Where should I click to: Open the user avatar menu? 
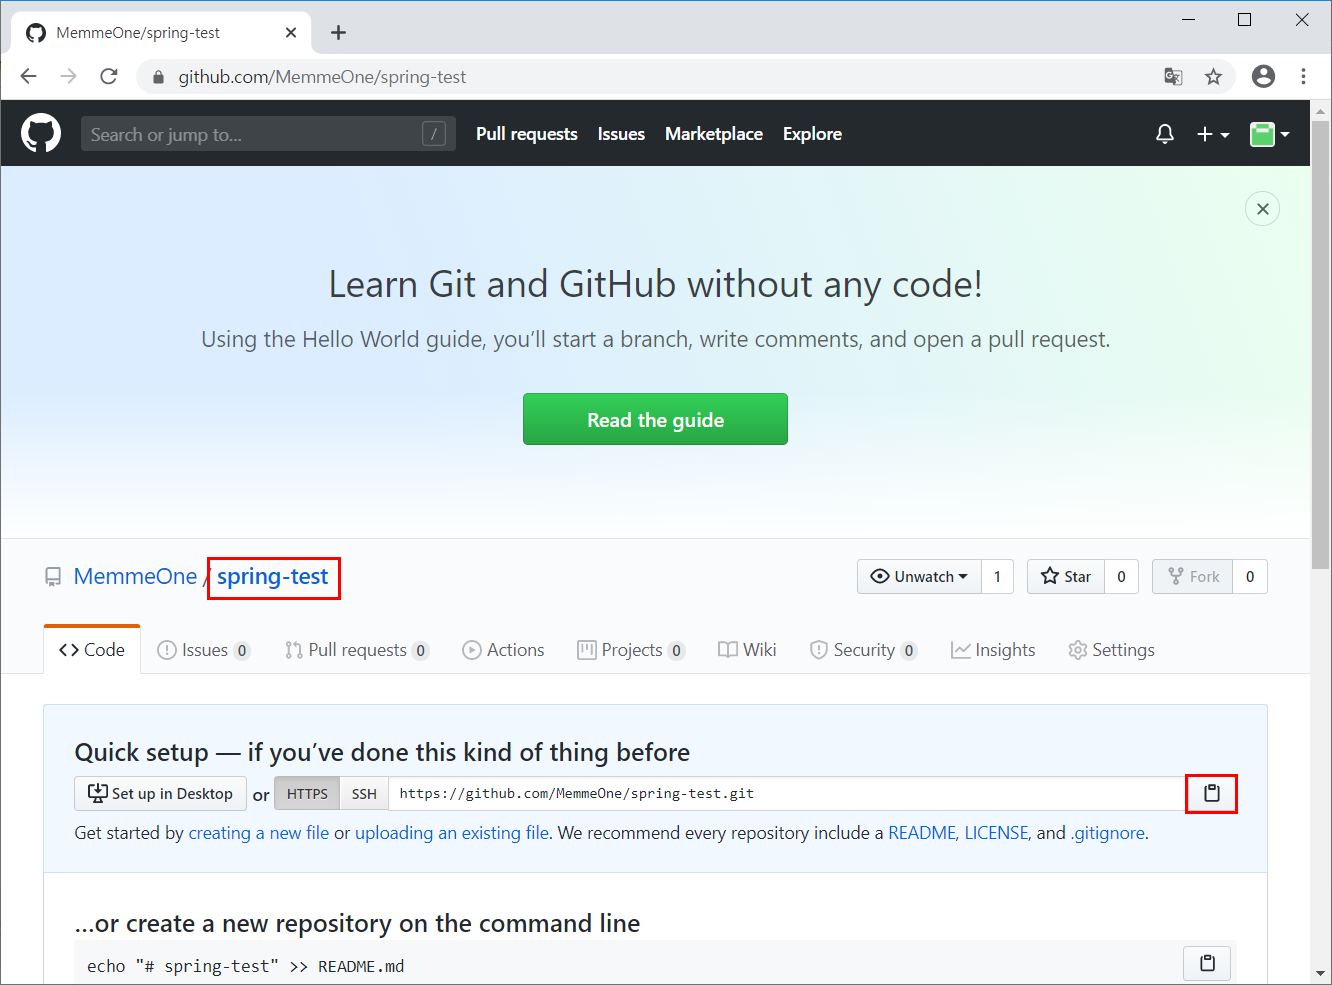(x=1269, y=134)
